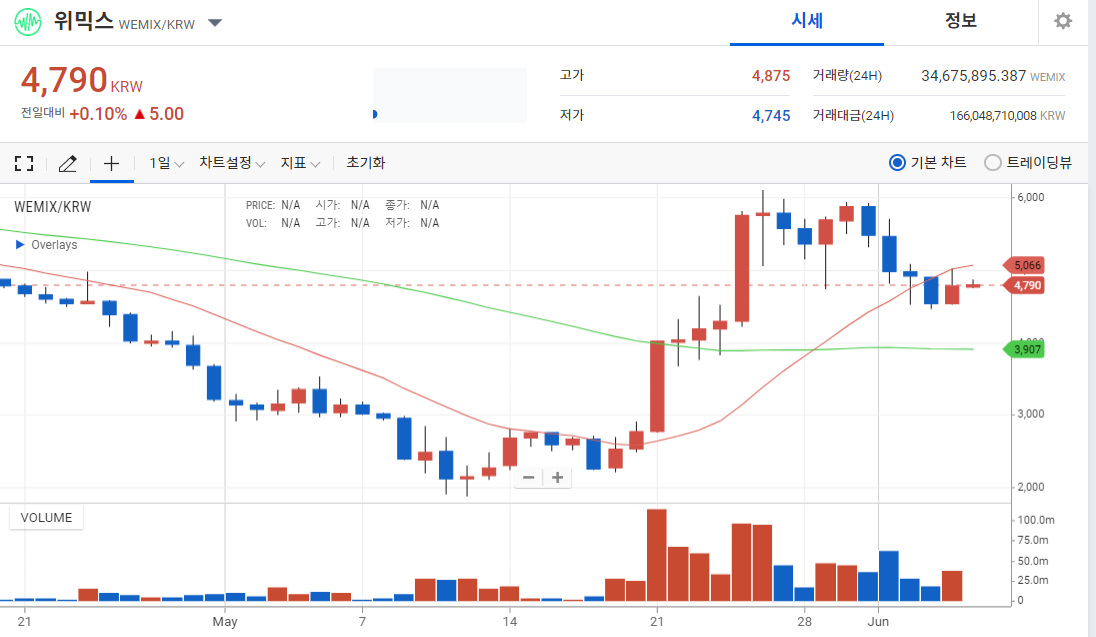Click the 14 date axis label
The width and height of the screenshot is (1096, 637).
pos(510,622)
